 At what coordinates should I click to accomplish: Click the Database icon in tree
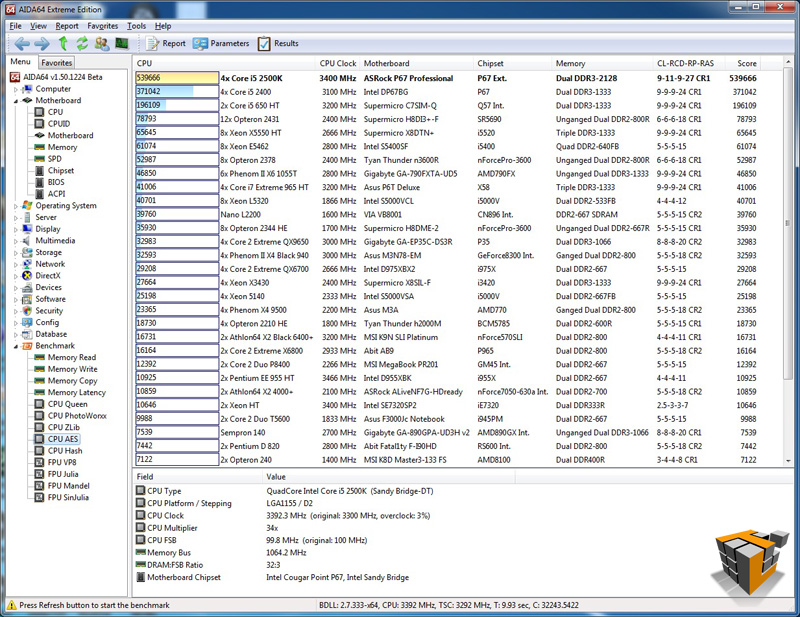click(27, 334)
